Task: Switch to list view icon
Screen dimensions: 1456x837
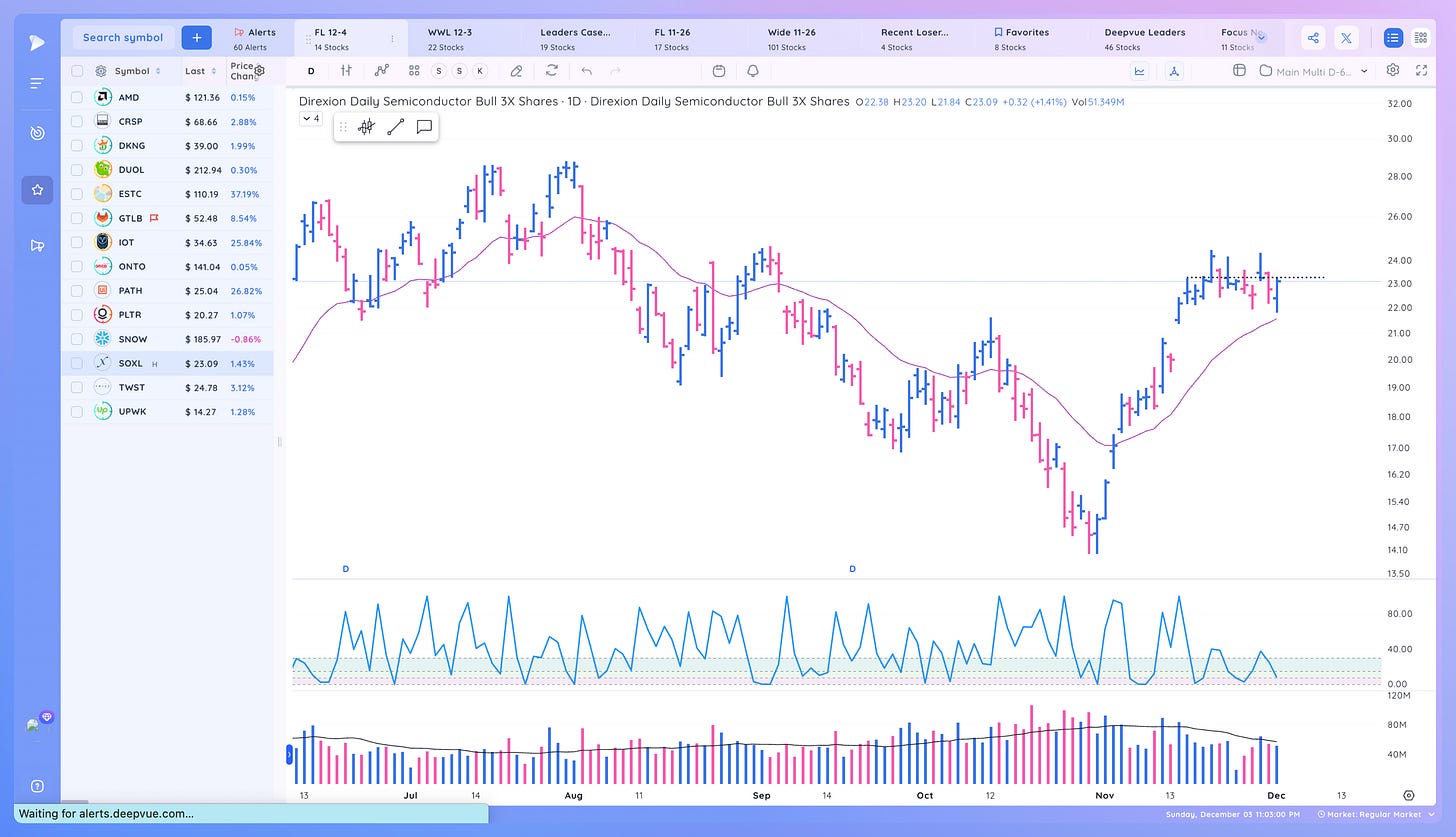Action: [1393, 38]
